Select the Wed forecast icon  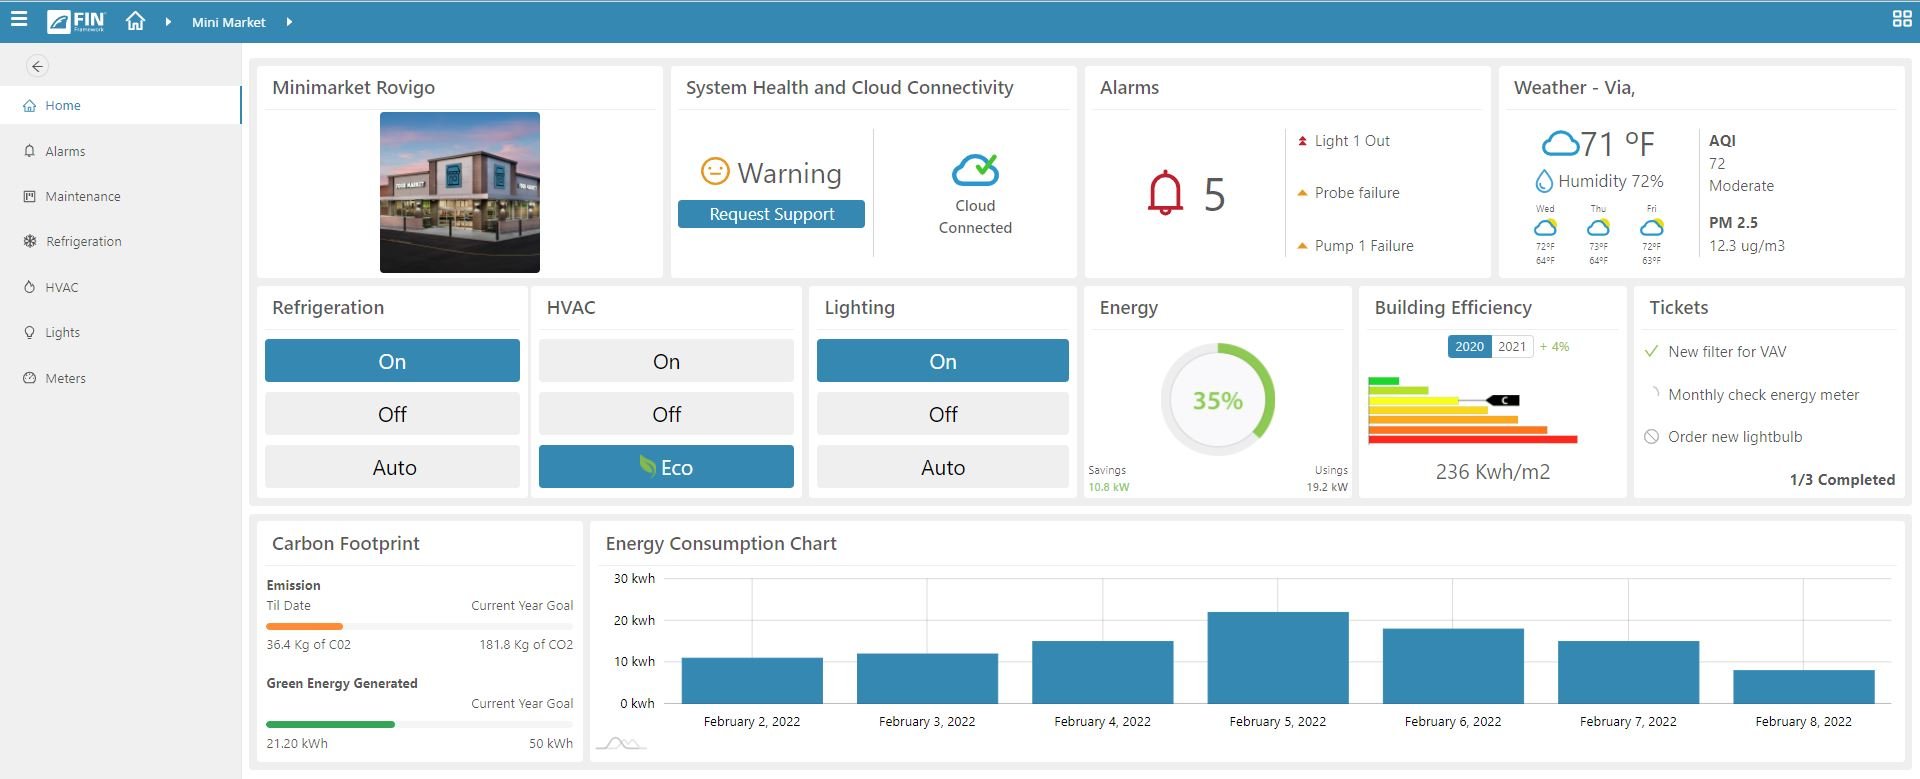[x=1545, y=227]
